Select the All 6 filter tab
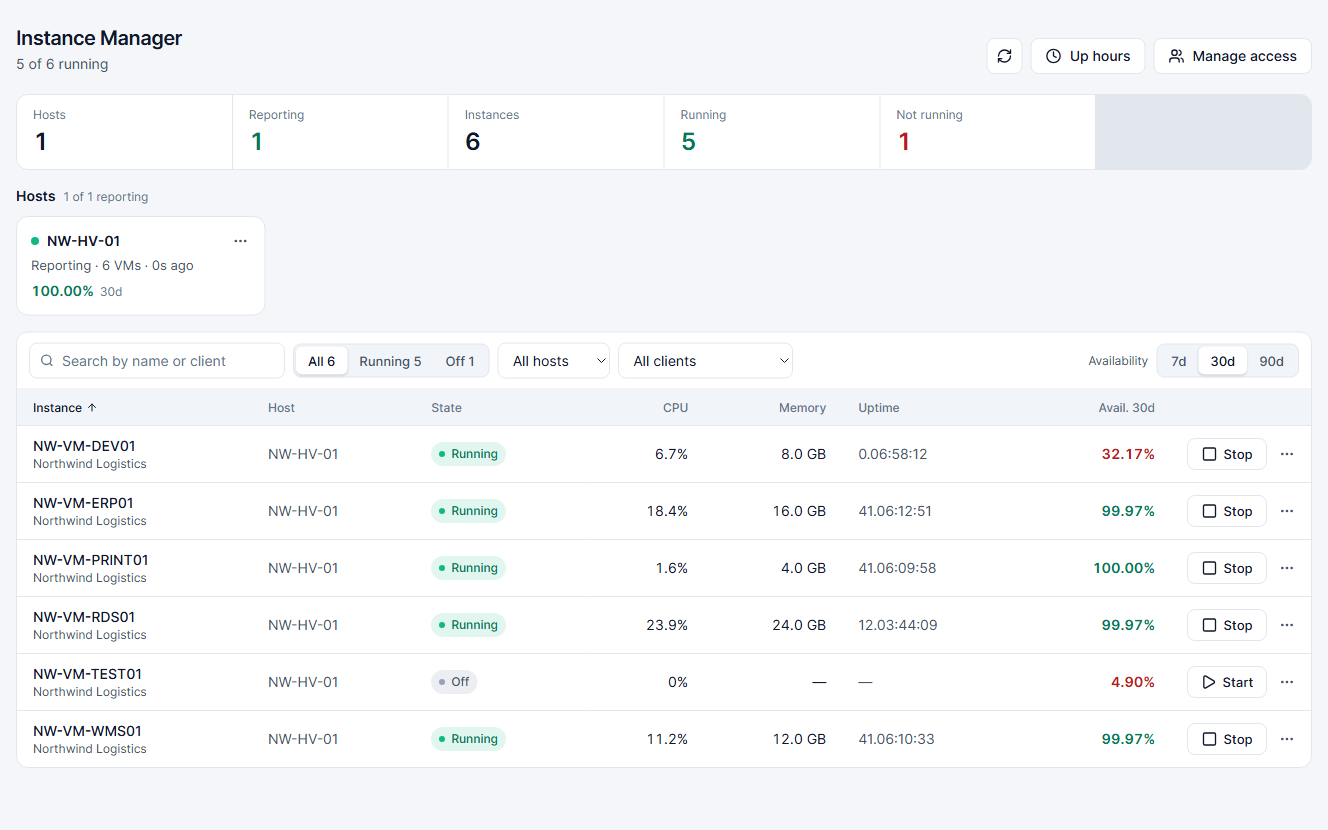The image size is (1328, 830). [x=322, y=361]
